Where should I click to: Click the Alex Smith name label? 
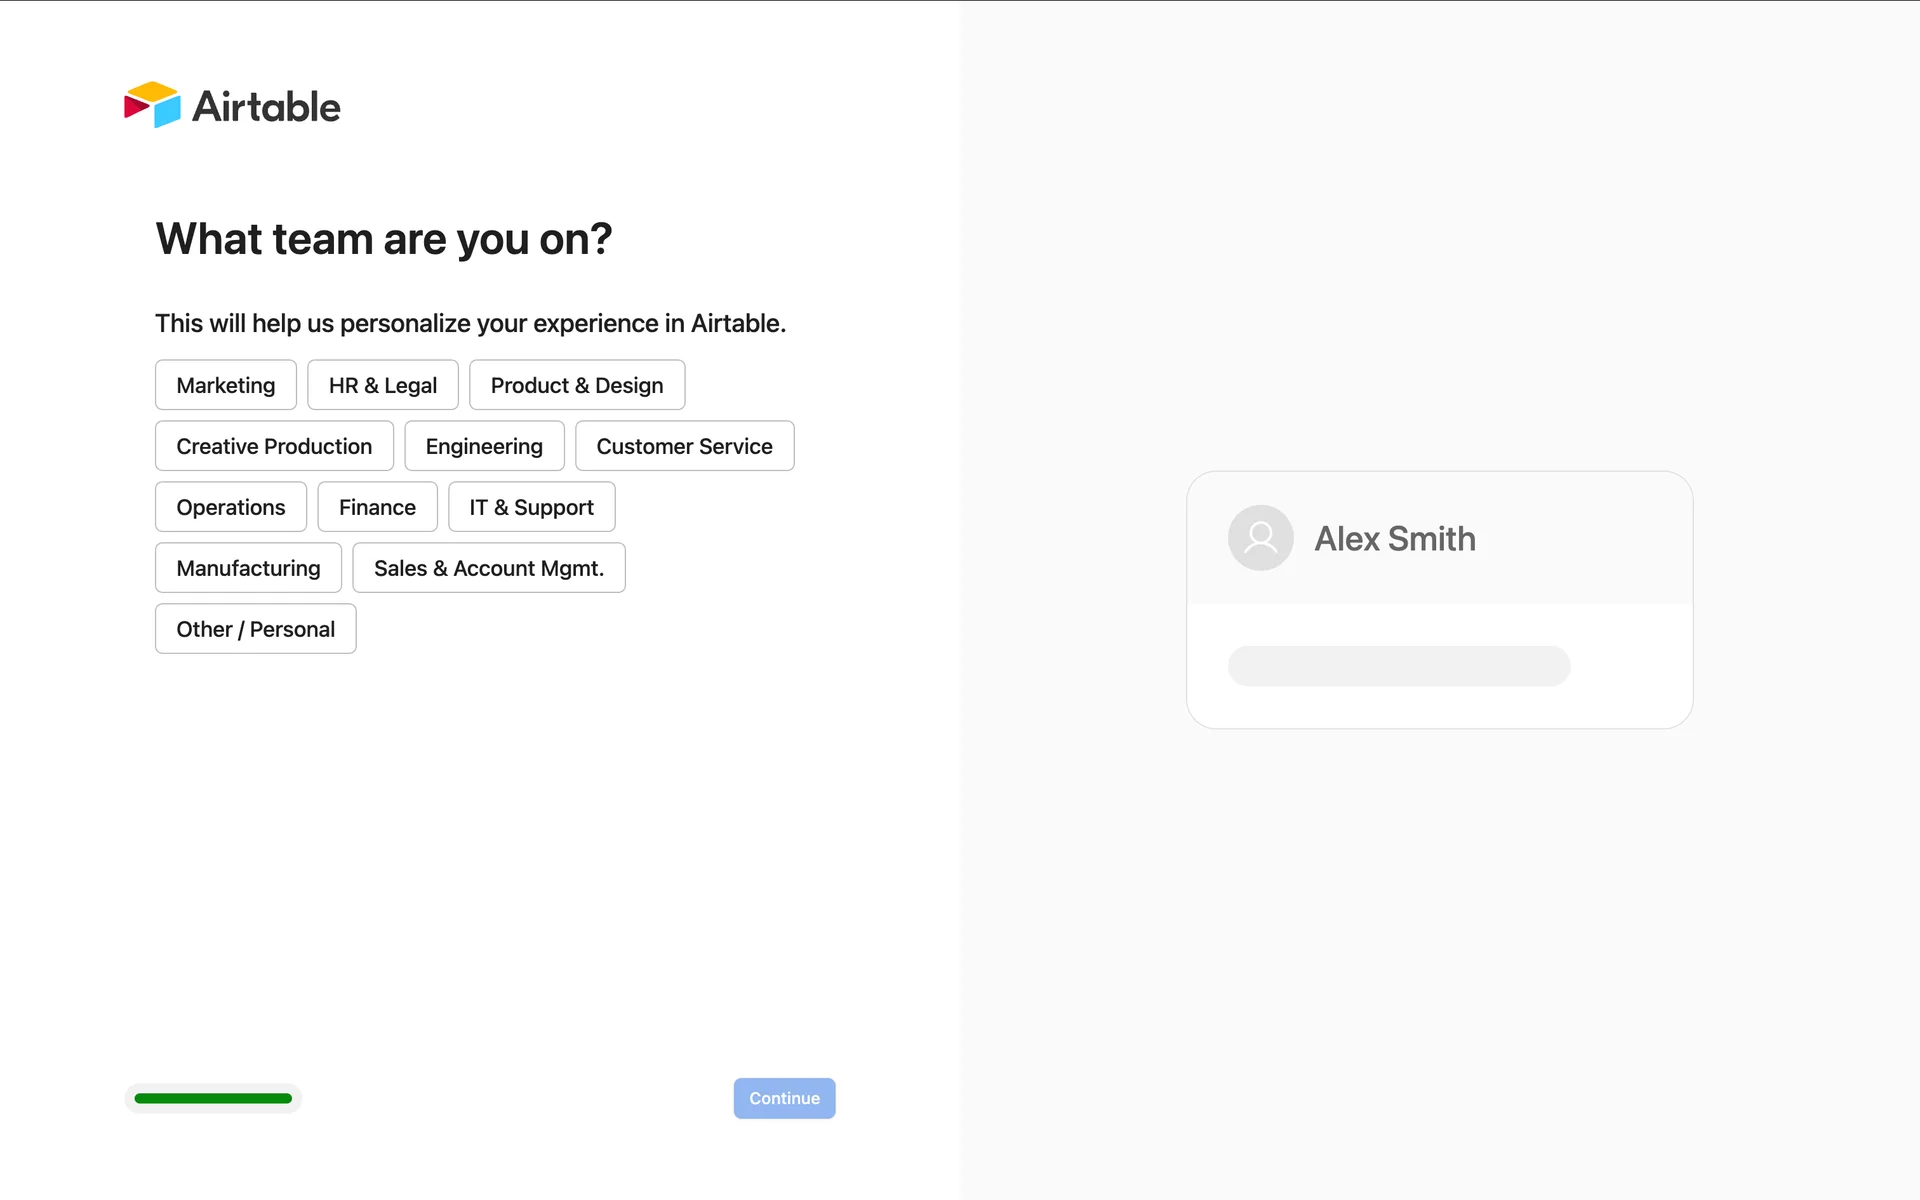pos(1394,539)
